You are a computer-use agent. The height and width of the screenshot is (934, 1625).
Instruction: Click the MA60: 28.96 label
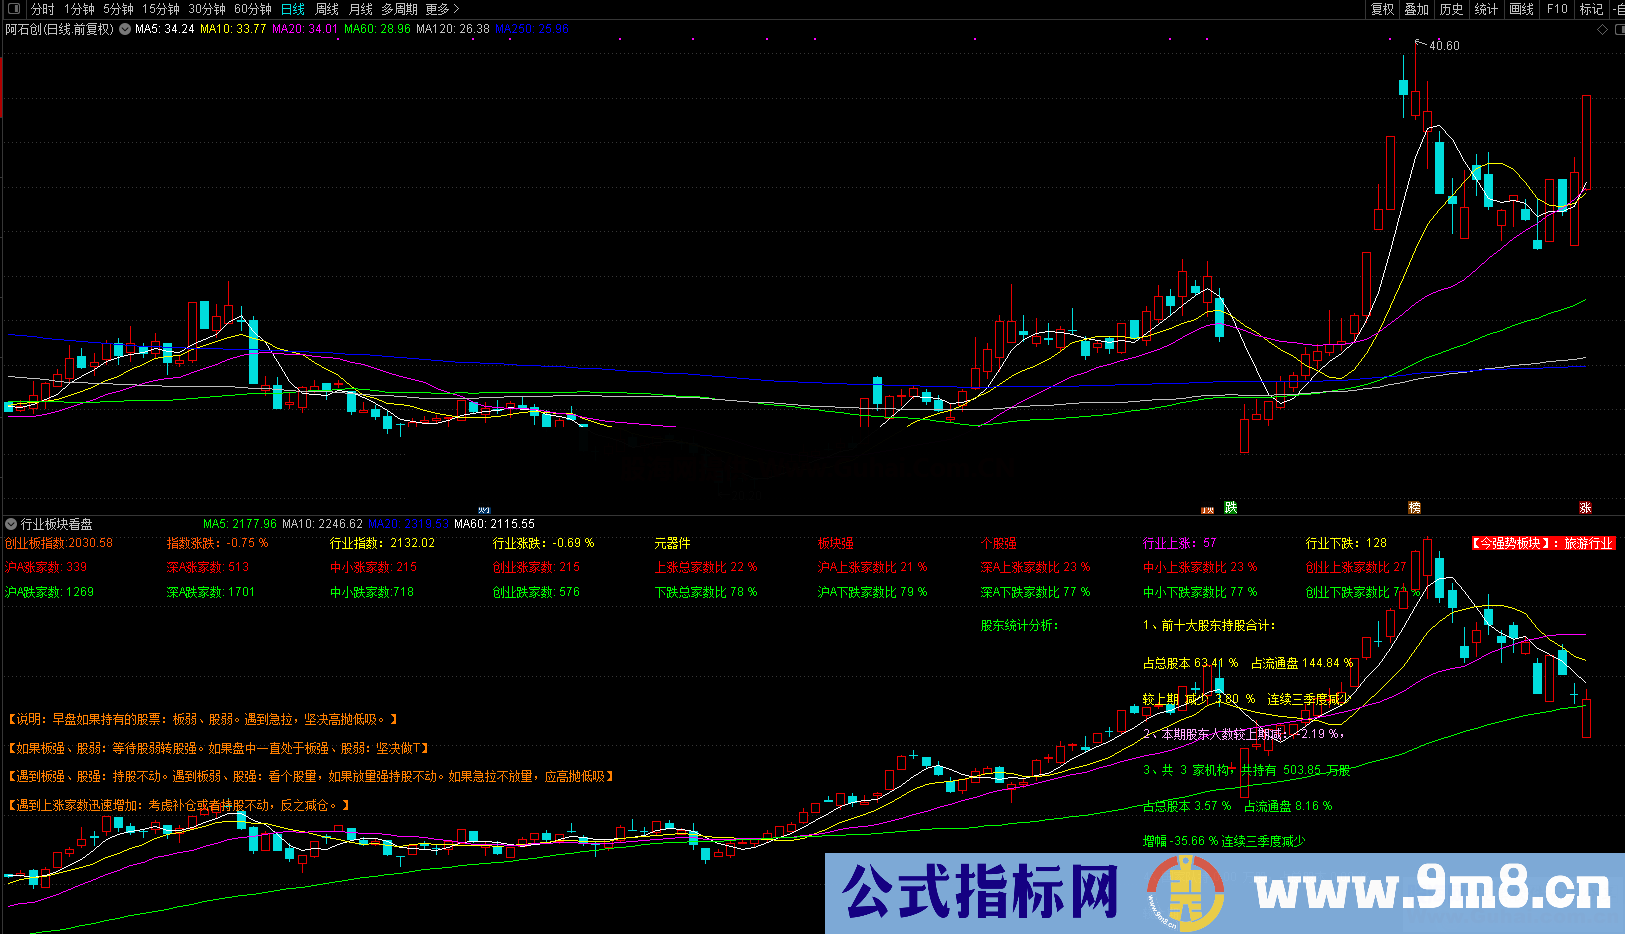(x=377, y=29)
